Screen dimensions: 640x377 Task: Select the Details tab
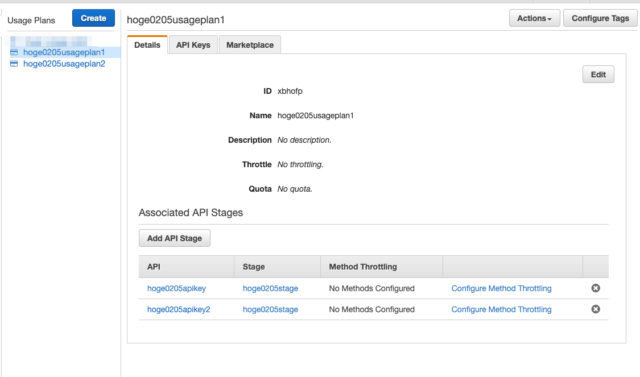[x=147, y=45]
